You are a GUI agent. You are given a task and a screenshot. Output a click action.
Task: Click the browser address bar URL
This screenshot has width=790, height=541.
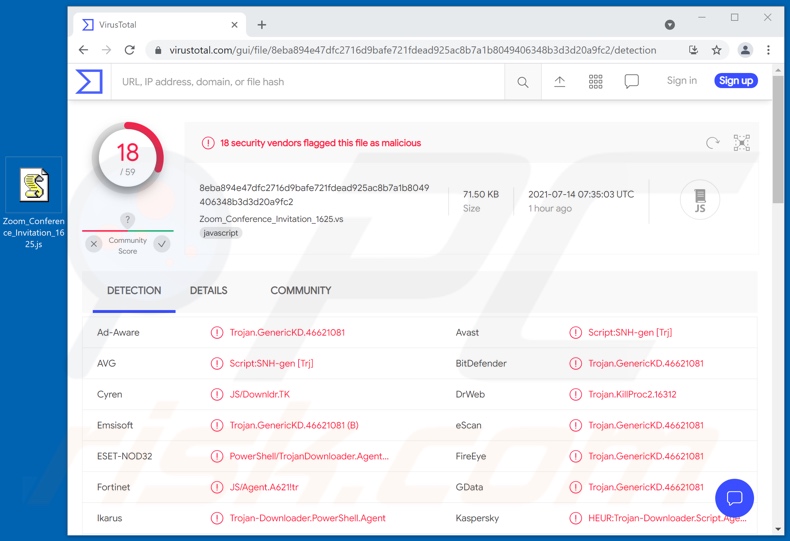pos(413,50)
